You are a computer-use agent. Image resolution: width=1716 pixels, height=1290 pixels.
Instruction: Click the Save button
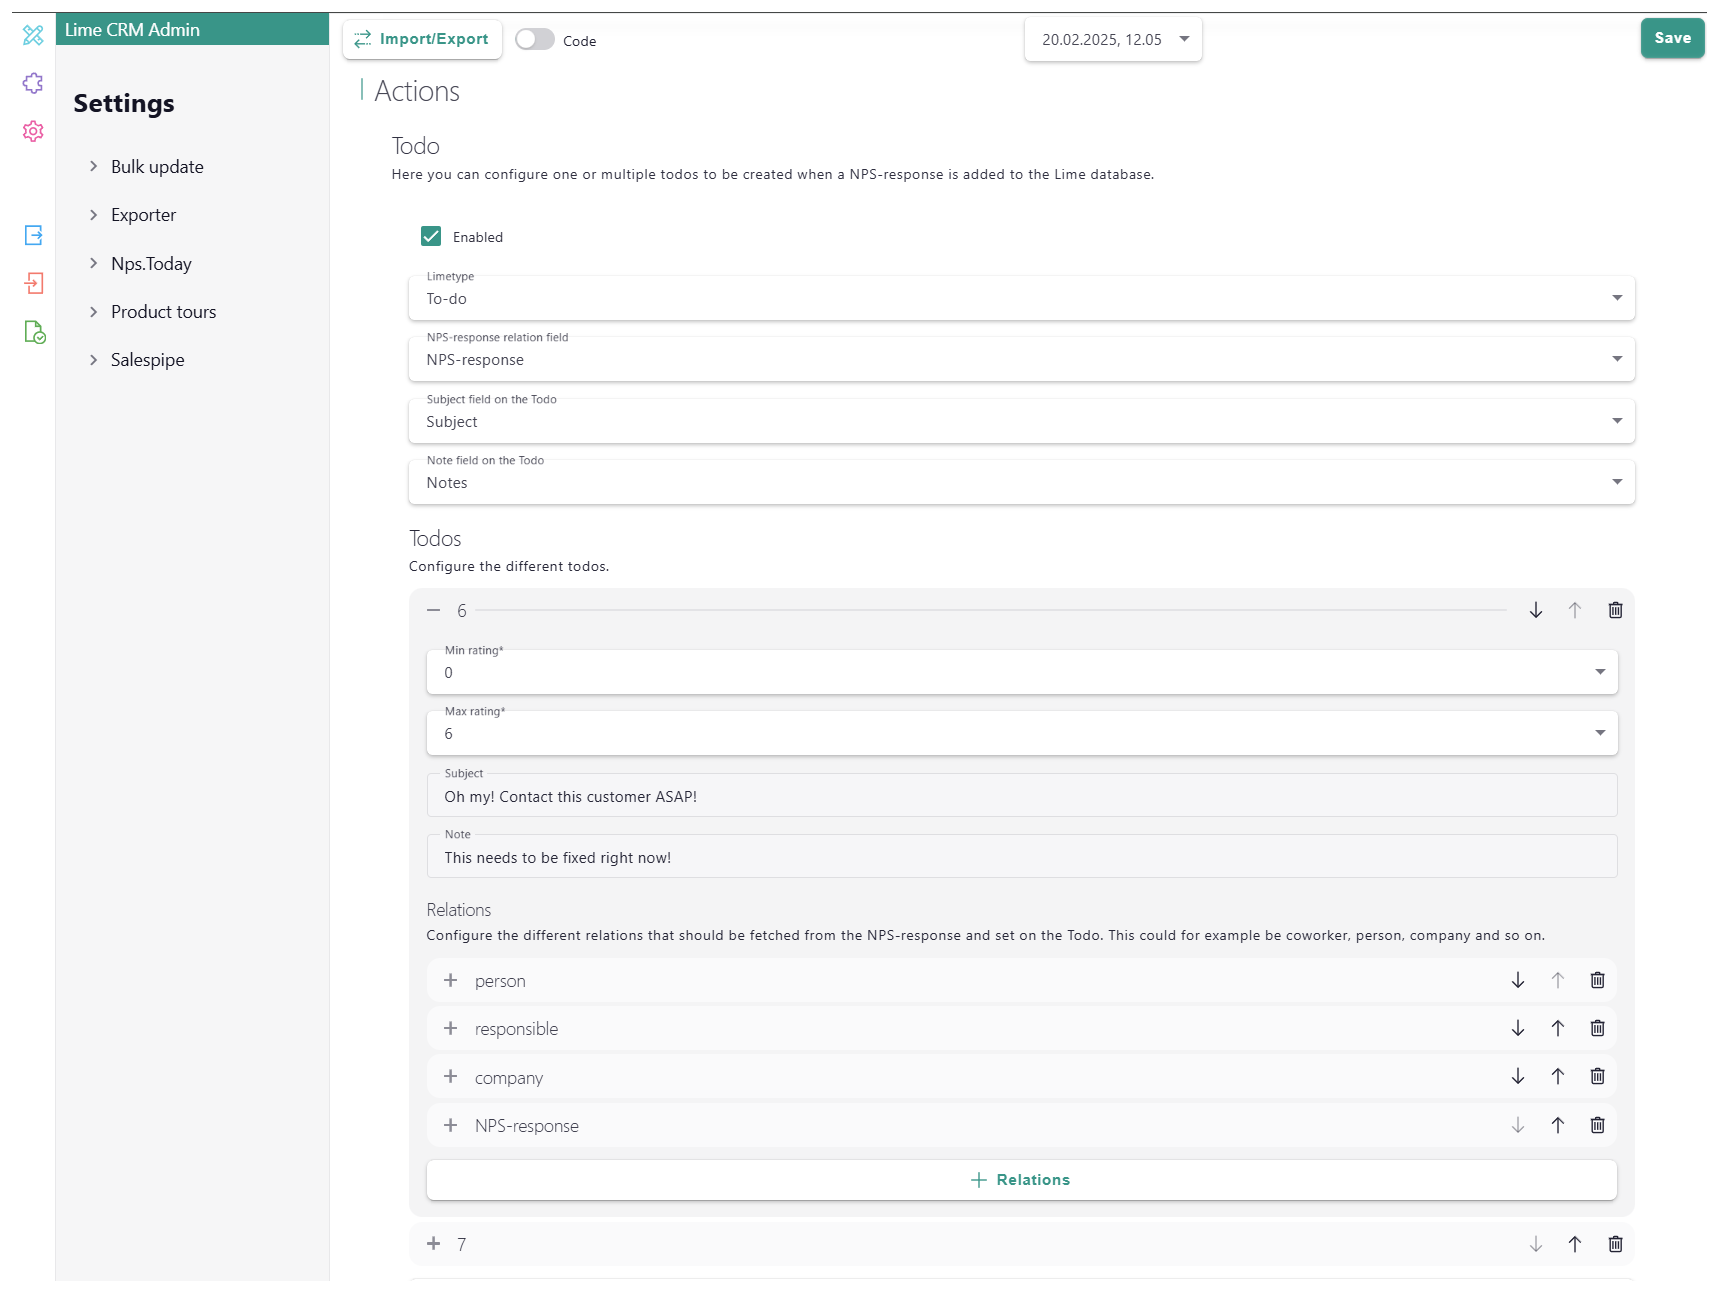1671,38
